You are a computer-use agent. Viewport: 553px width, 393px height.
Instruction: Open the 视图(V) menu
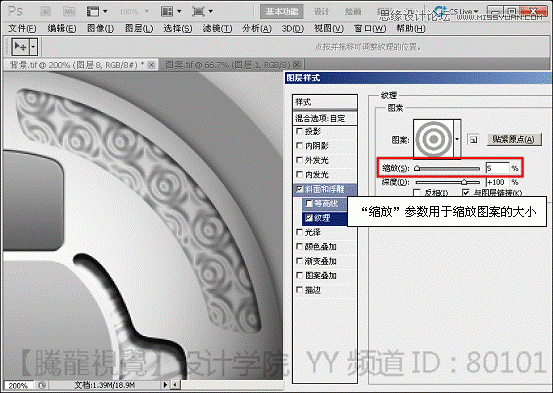click(329, 28)
